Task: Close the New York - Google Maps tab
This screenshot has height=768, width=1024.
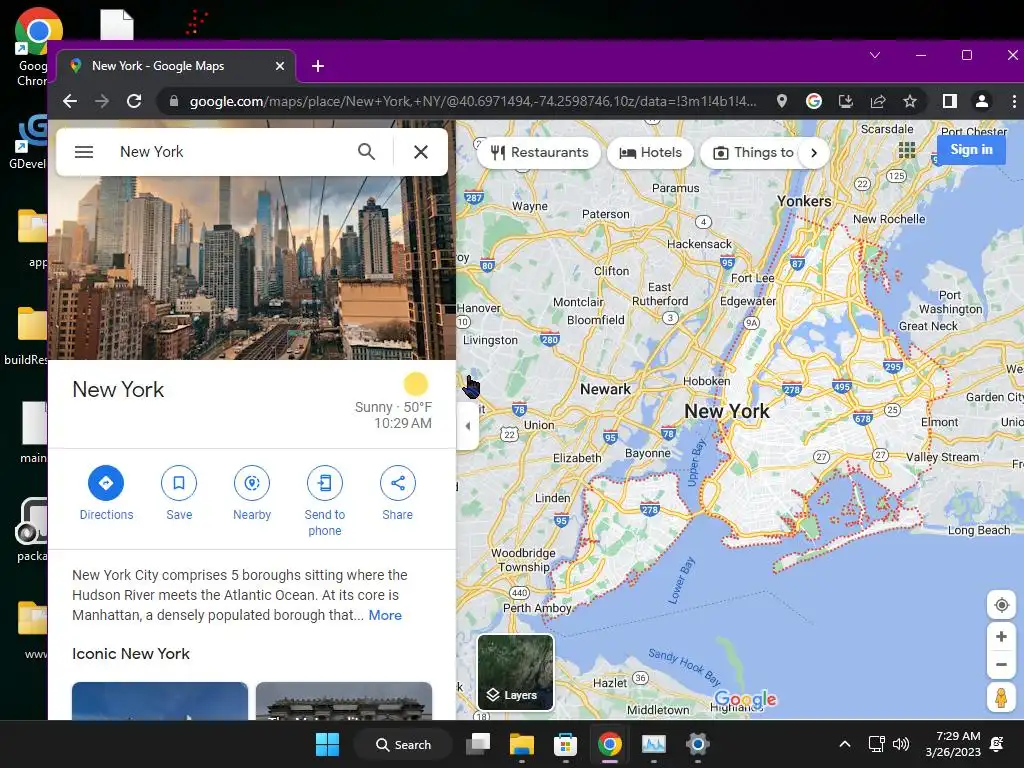Action: coord(280,66)
